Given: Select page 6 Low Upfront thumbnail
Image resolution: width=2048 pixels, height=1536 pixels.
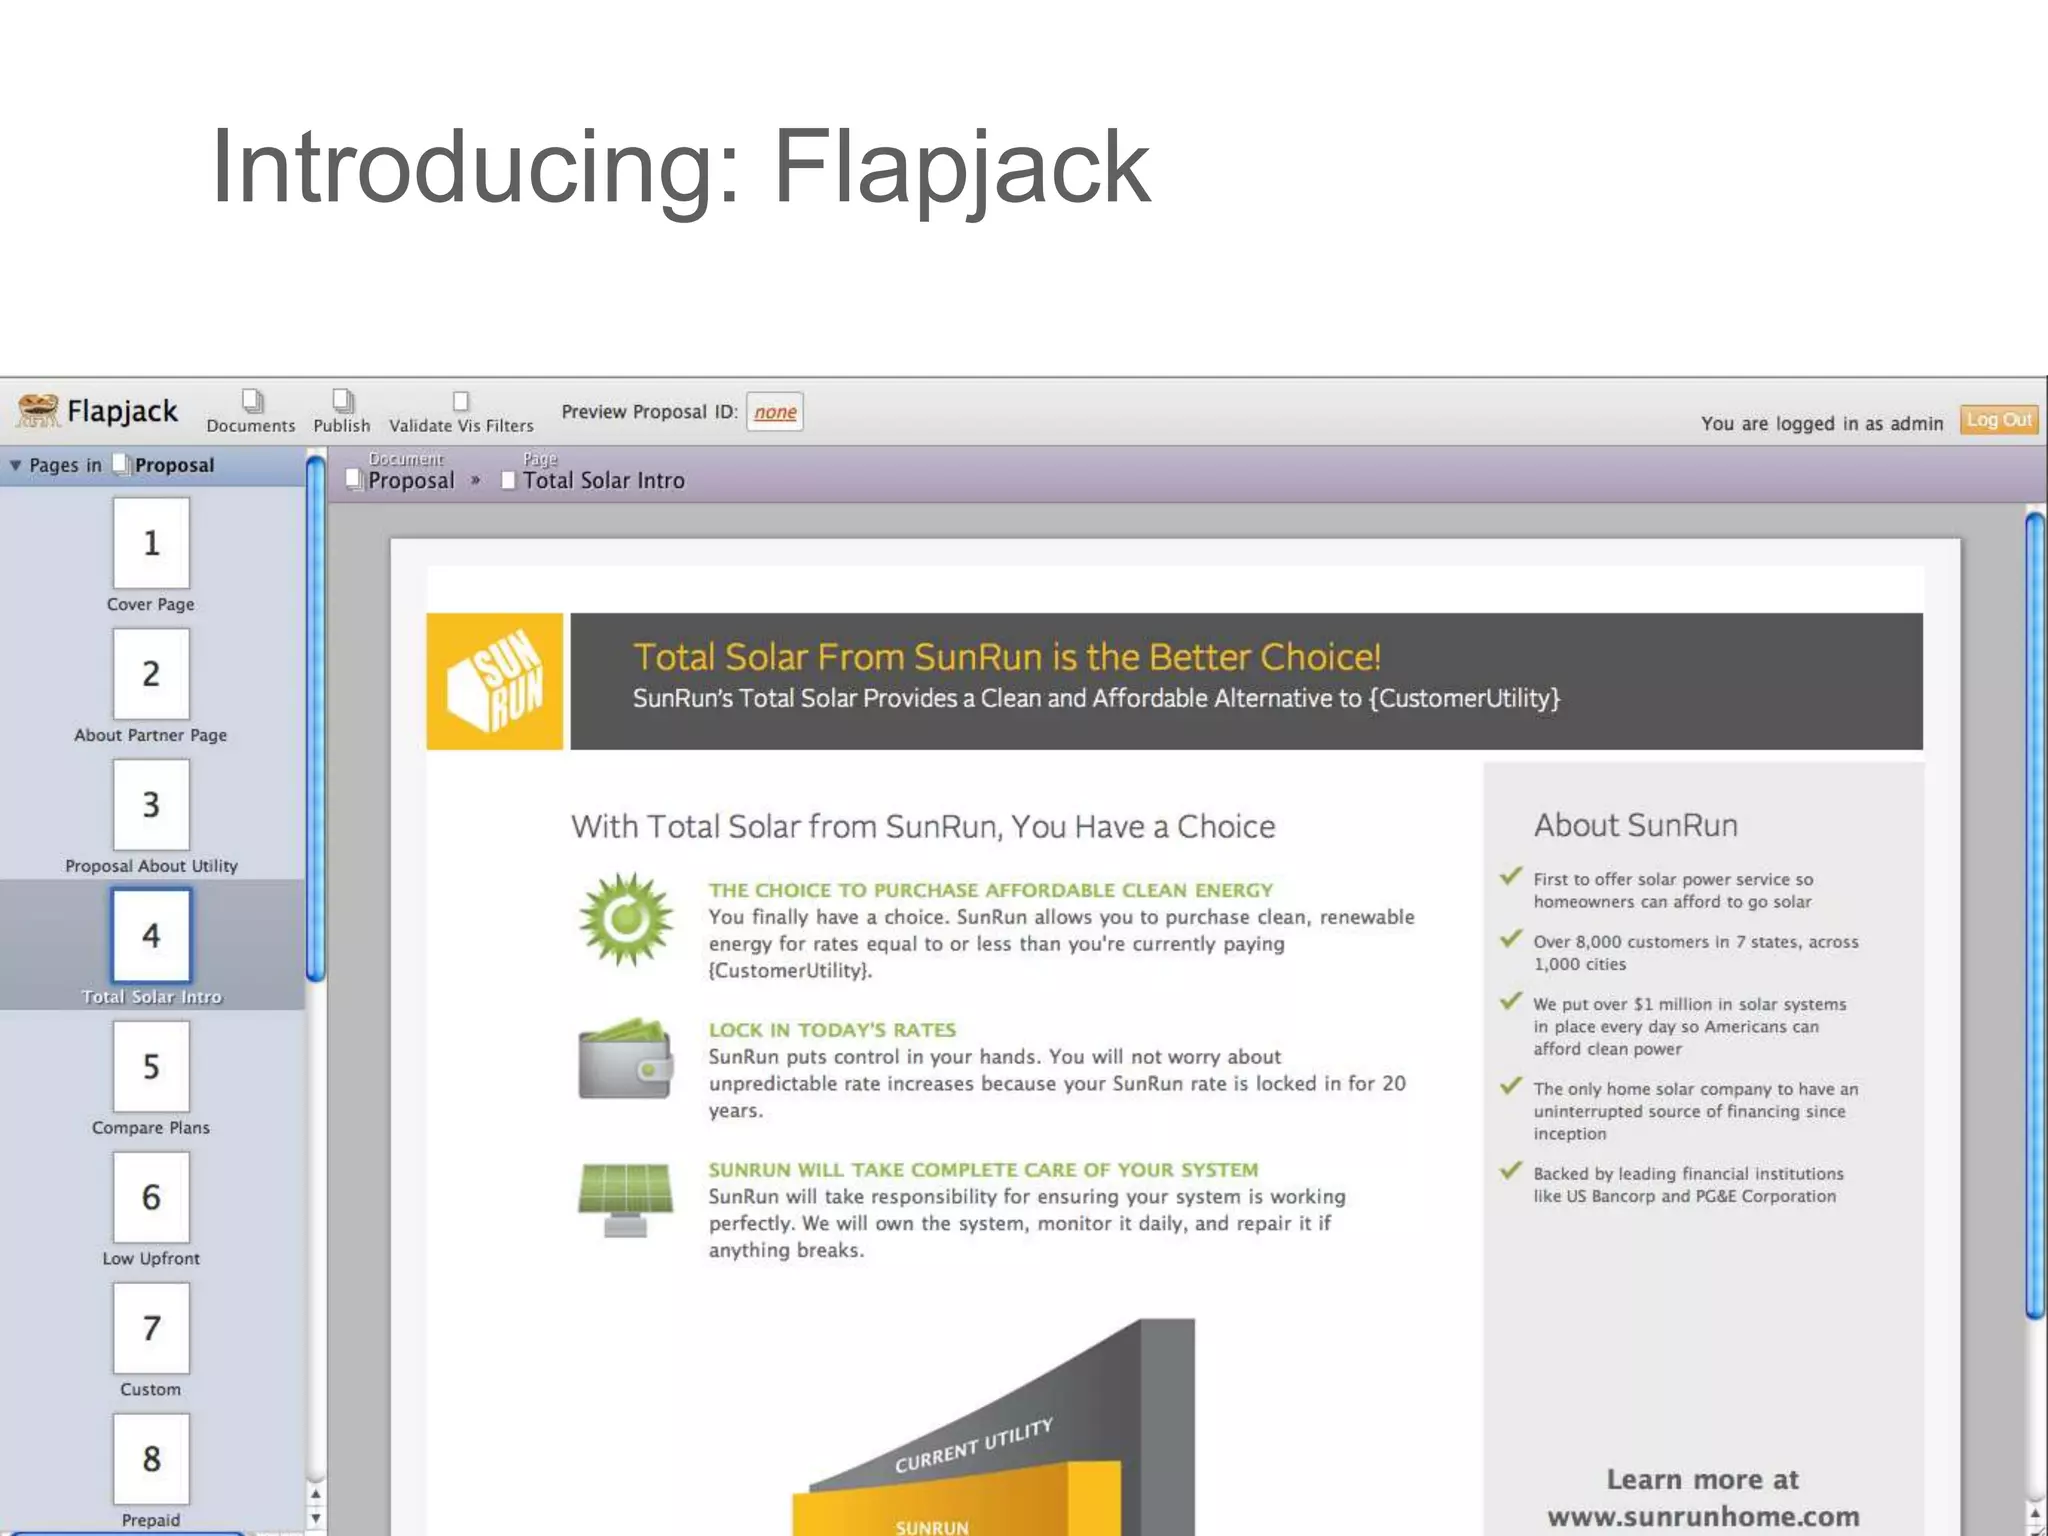Looking at the screenshot, I should tap(151, 1198).
